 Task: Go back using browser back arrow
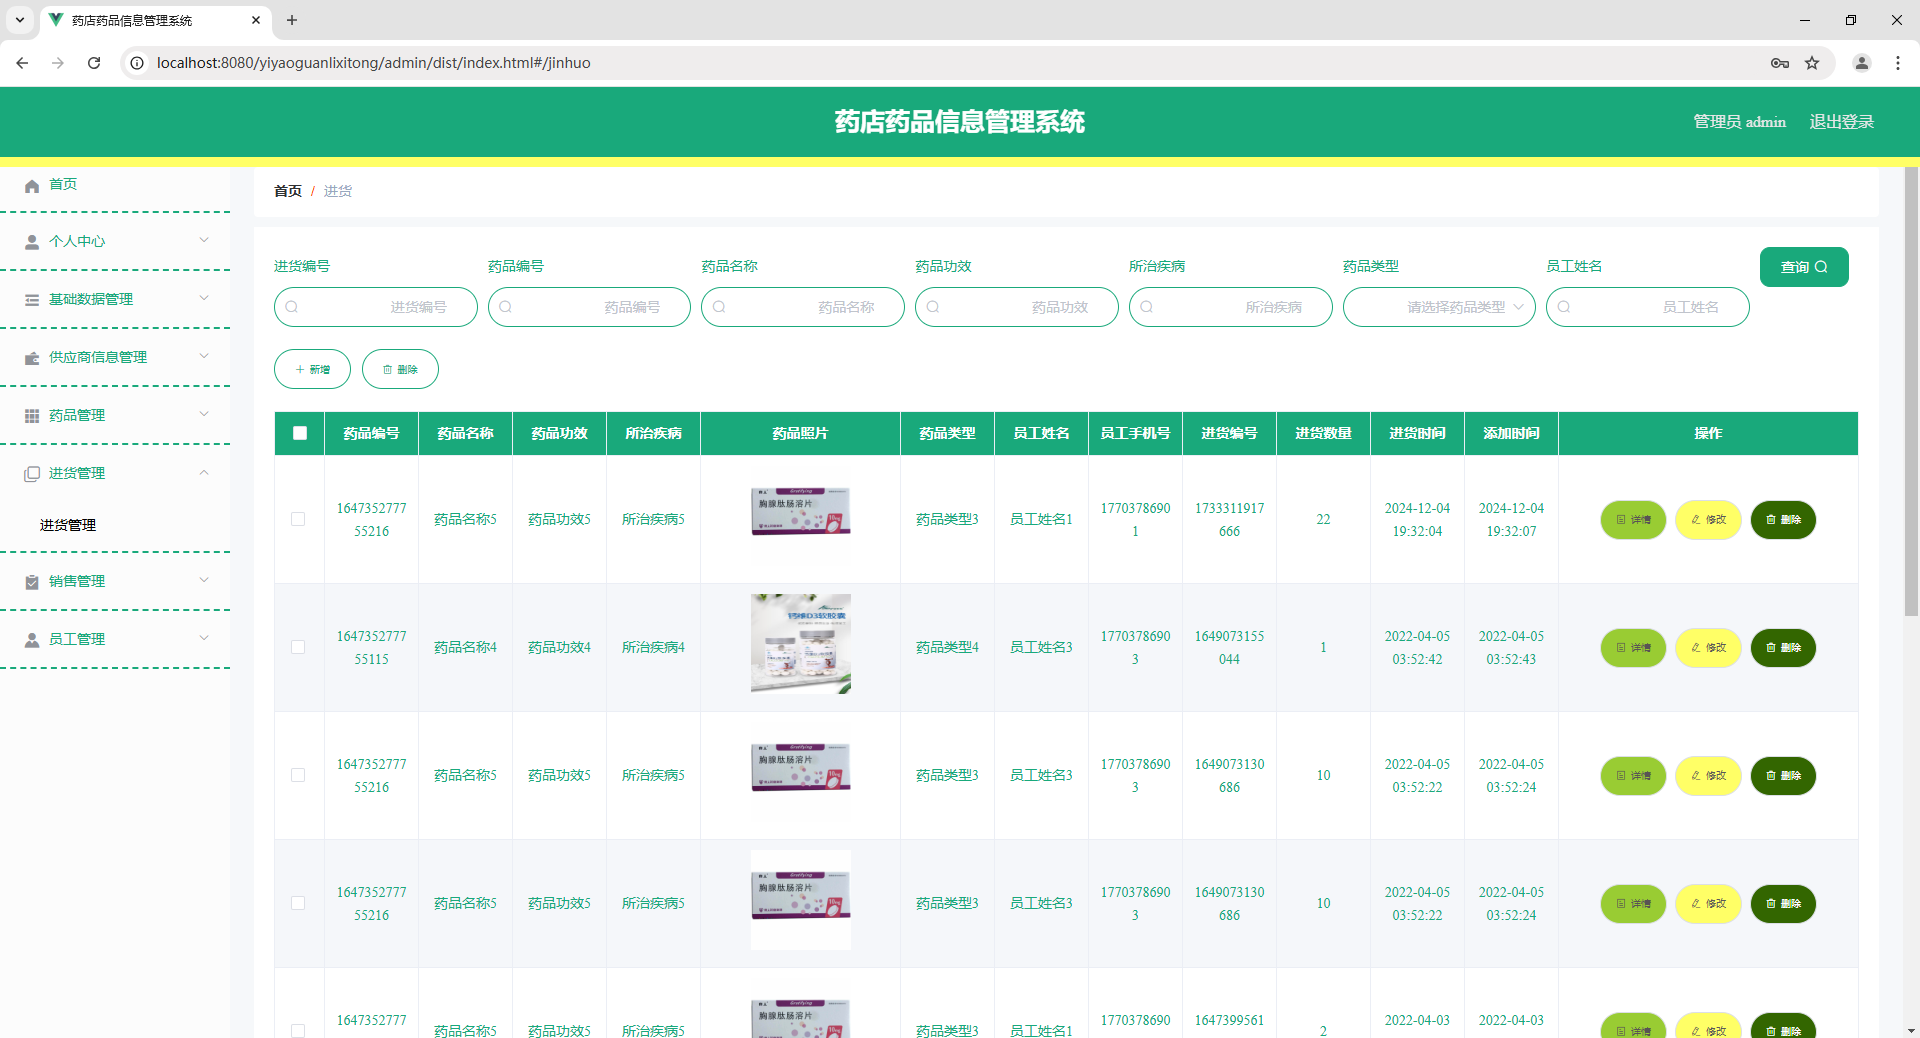tap(22, 63)
